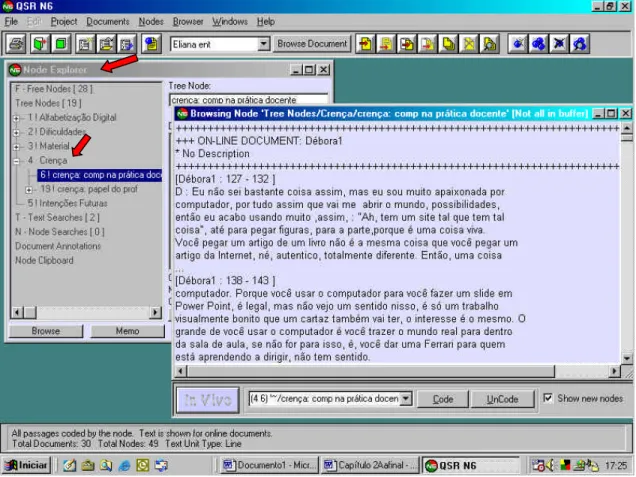Click the Node Explorer tree scroll right arrow

tap(155, 312)
